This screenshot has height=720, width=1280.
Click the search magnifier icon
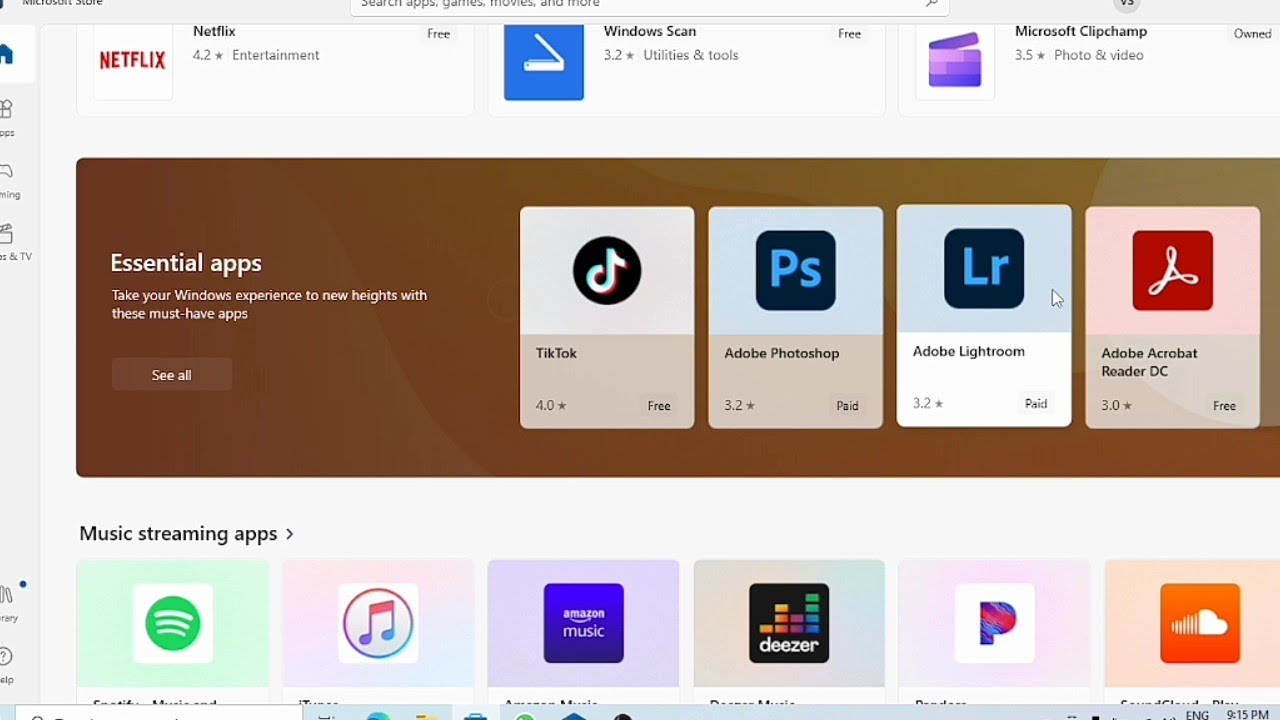[931, 4]
